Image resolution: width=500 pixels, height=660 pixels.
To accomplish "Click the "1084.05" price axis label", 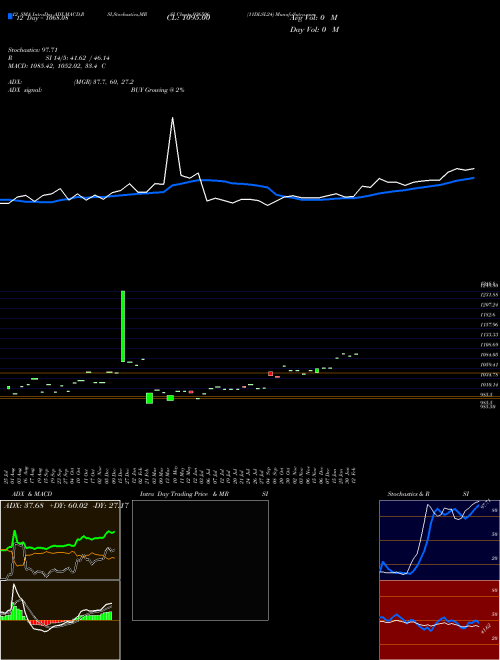I will coord(489,355).
